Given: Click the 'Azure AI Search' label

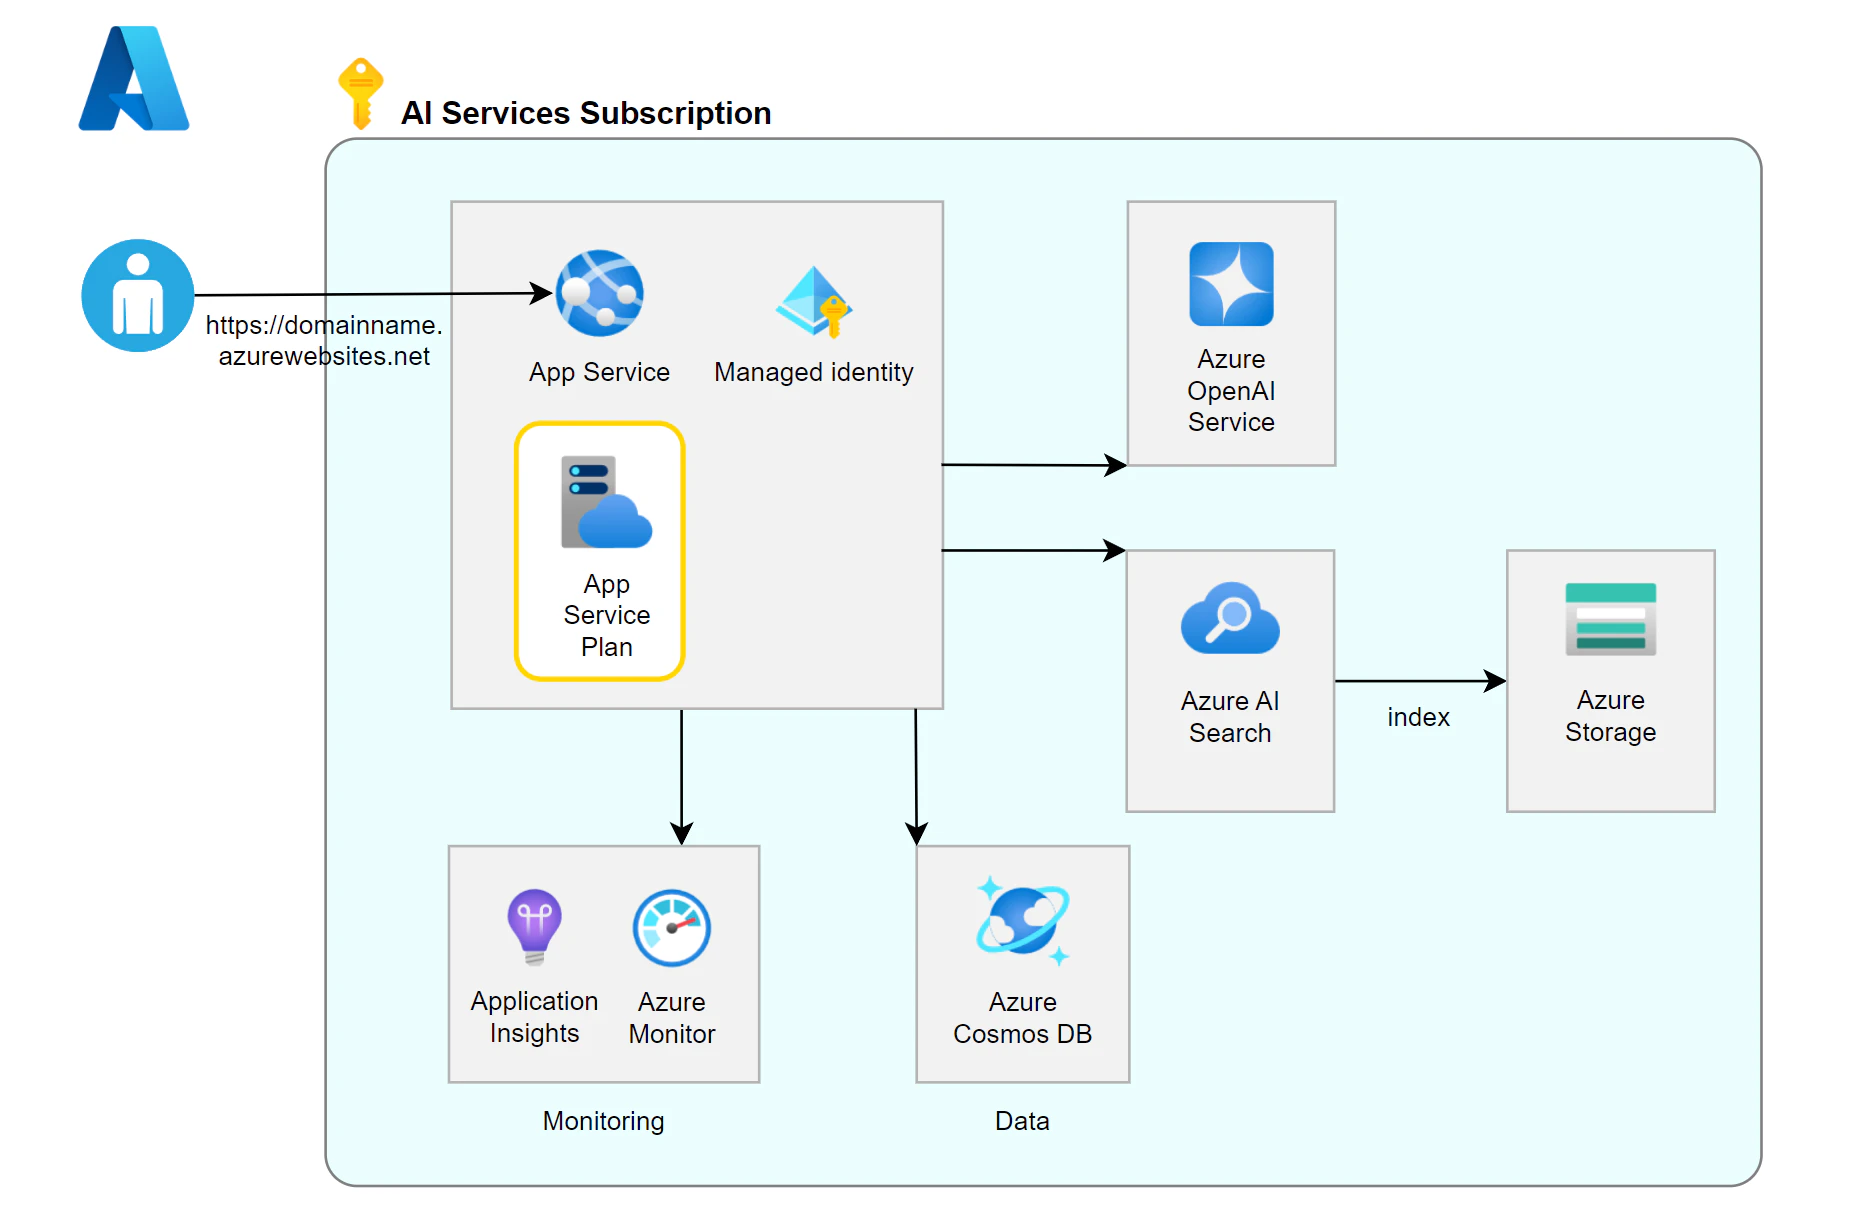Looking at the screenshot, I should [1230, 717].
